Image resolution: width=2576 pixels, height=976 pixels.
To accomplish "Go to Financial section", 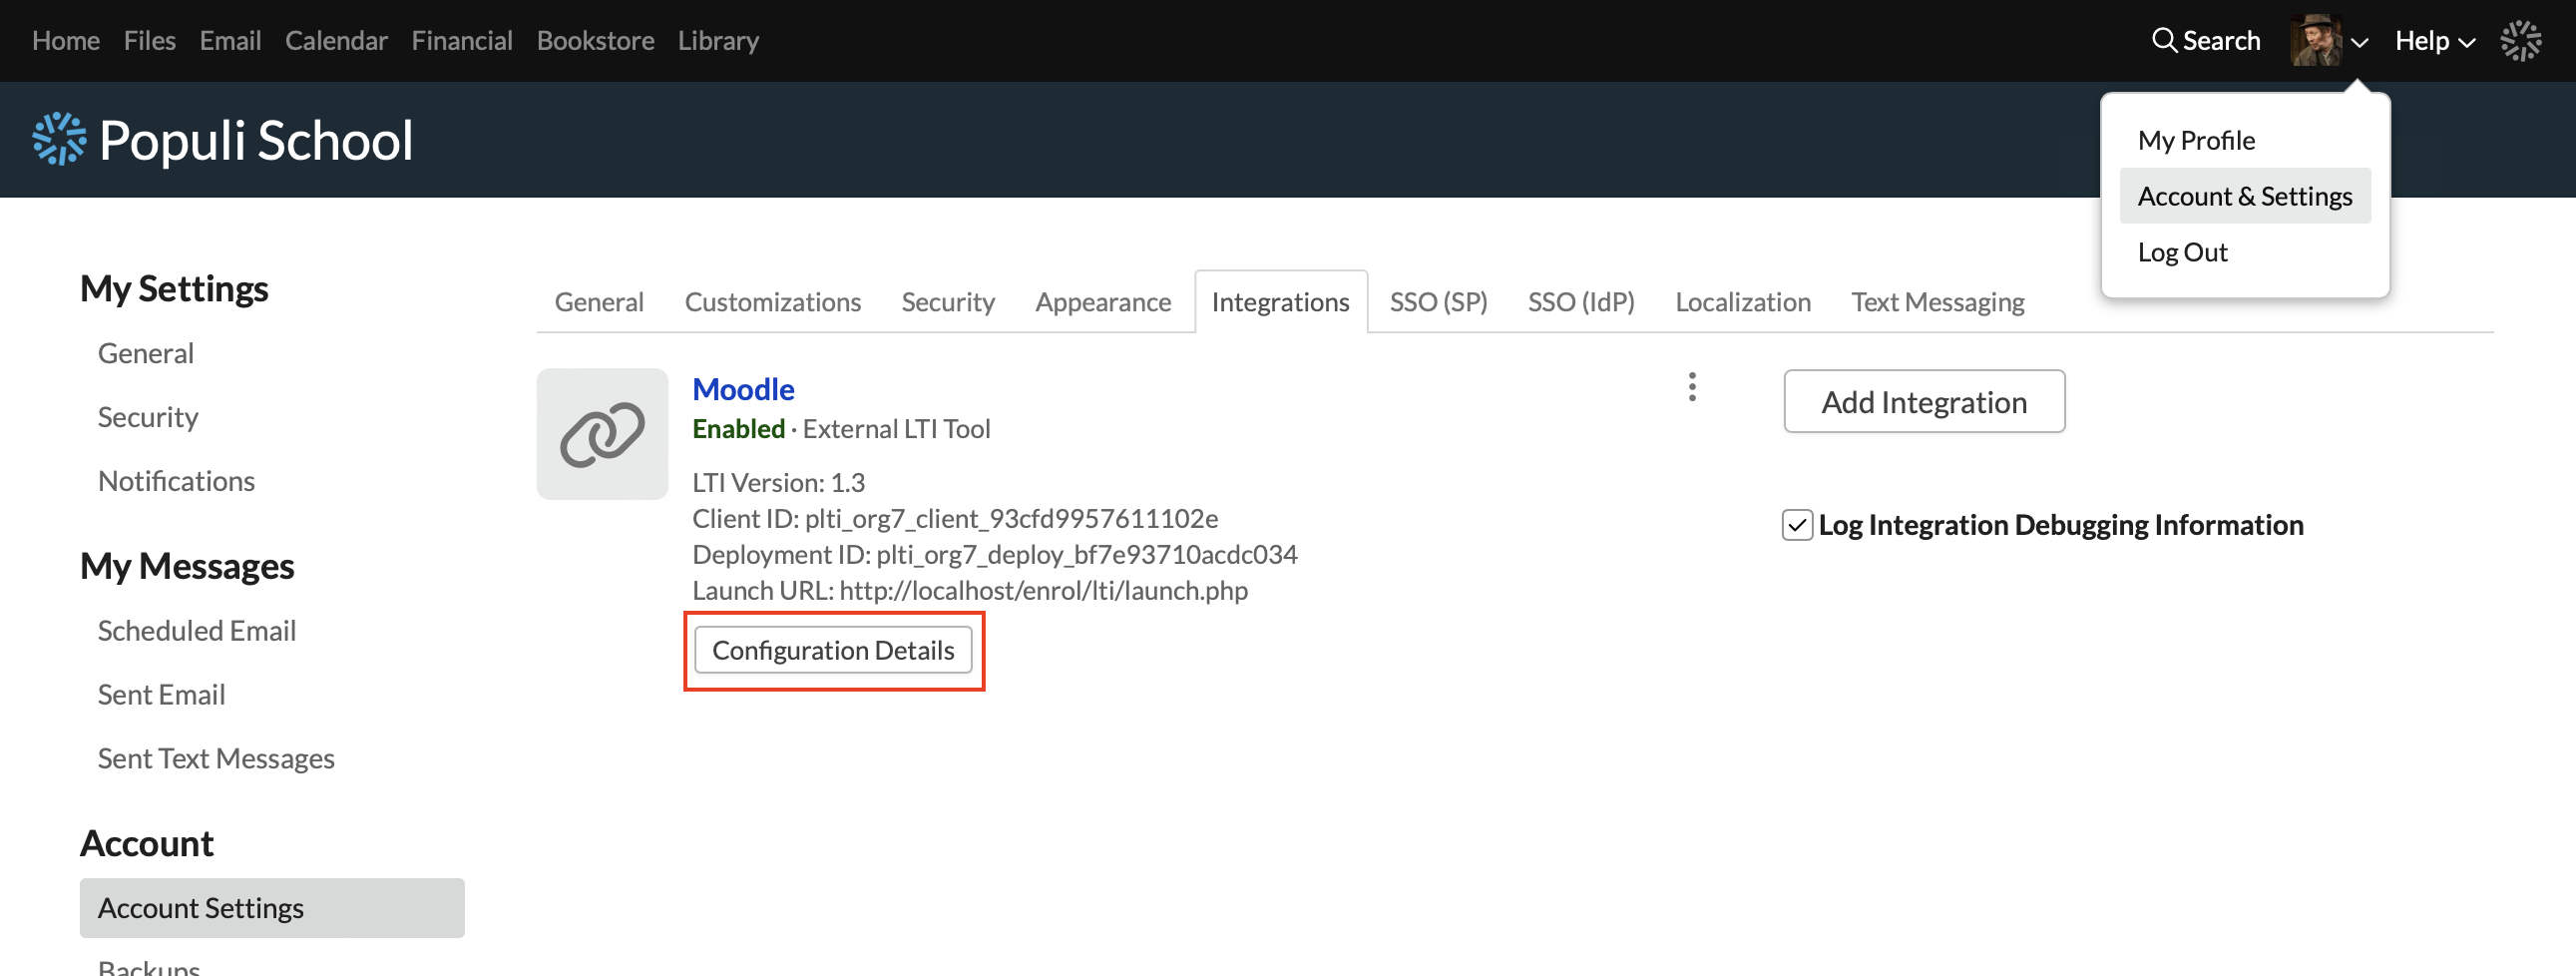I will (x=462, y=40).
